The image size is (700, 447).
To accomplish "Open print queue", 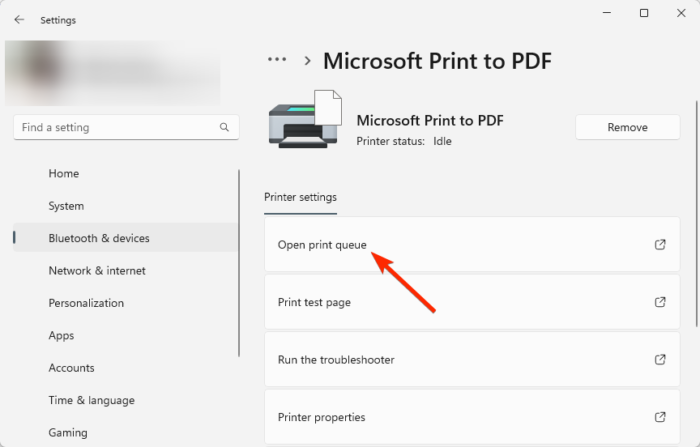I will pyautogui.click(x=322, y=245).
